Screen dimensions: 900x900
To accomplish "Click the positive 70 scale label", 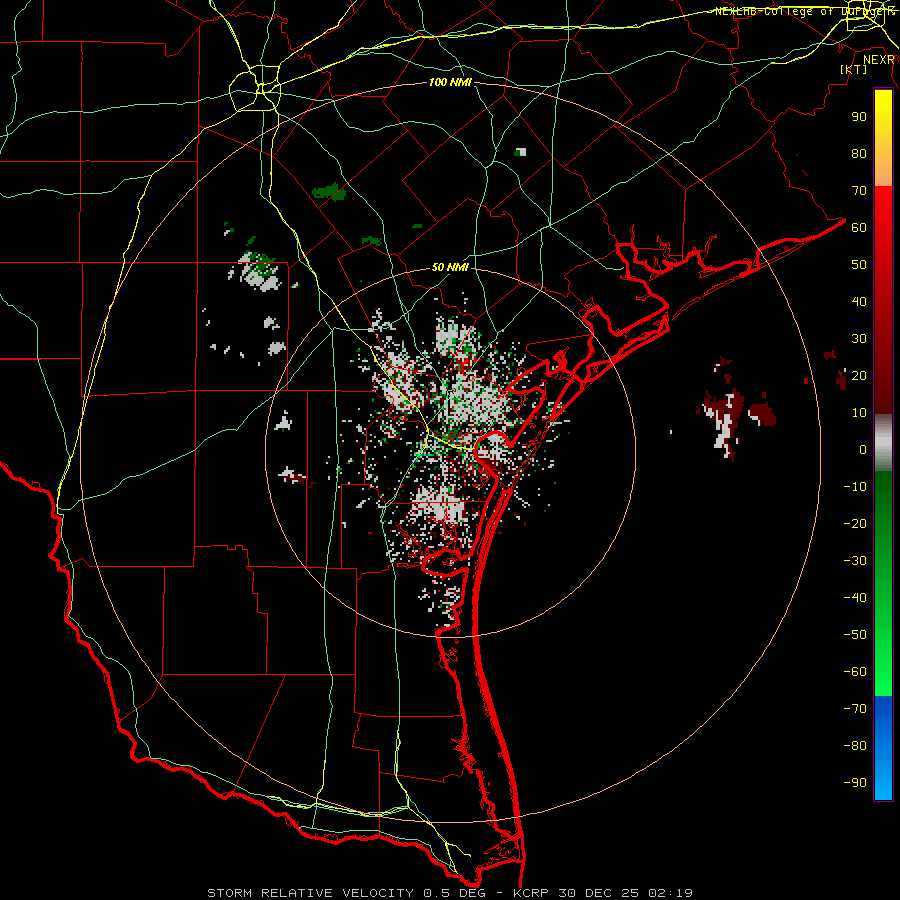I will (x=859, y=191).
